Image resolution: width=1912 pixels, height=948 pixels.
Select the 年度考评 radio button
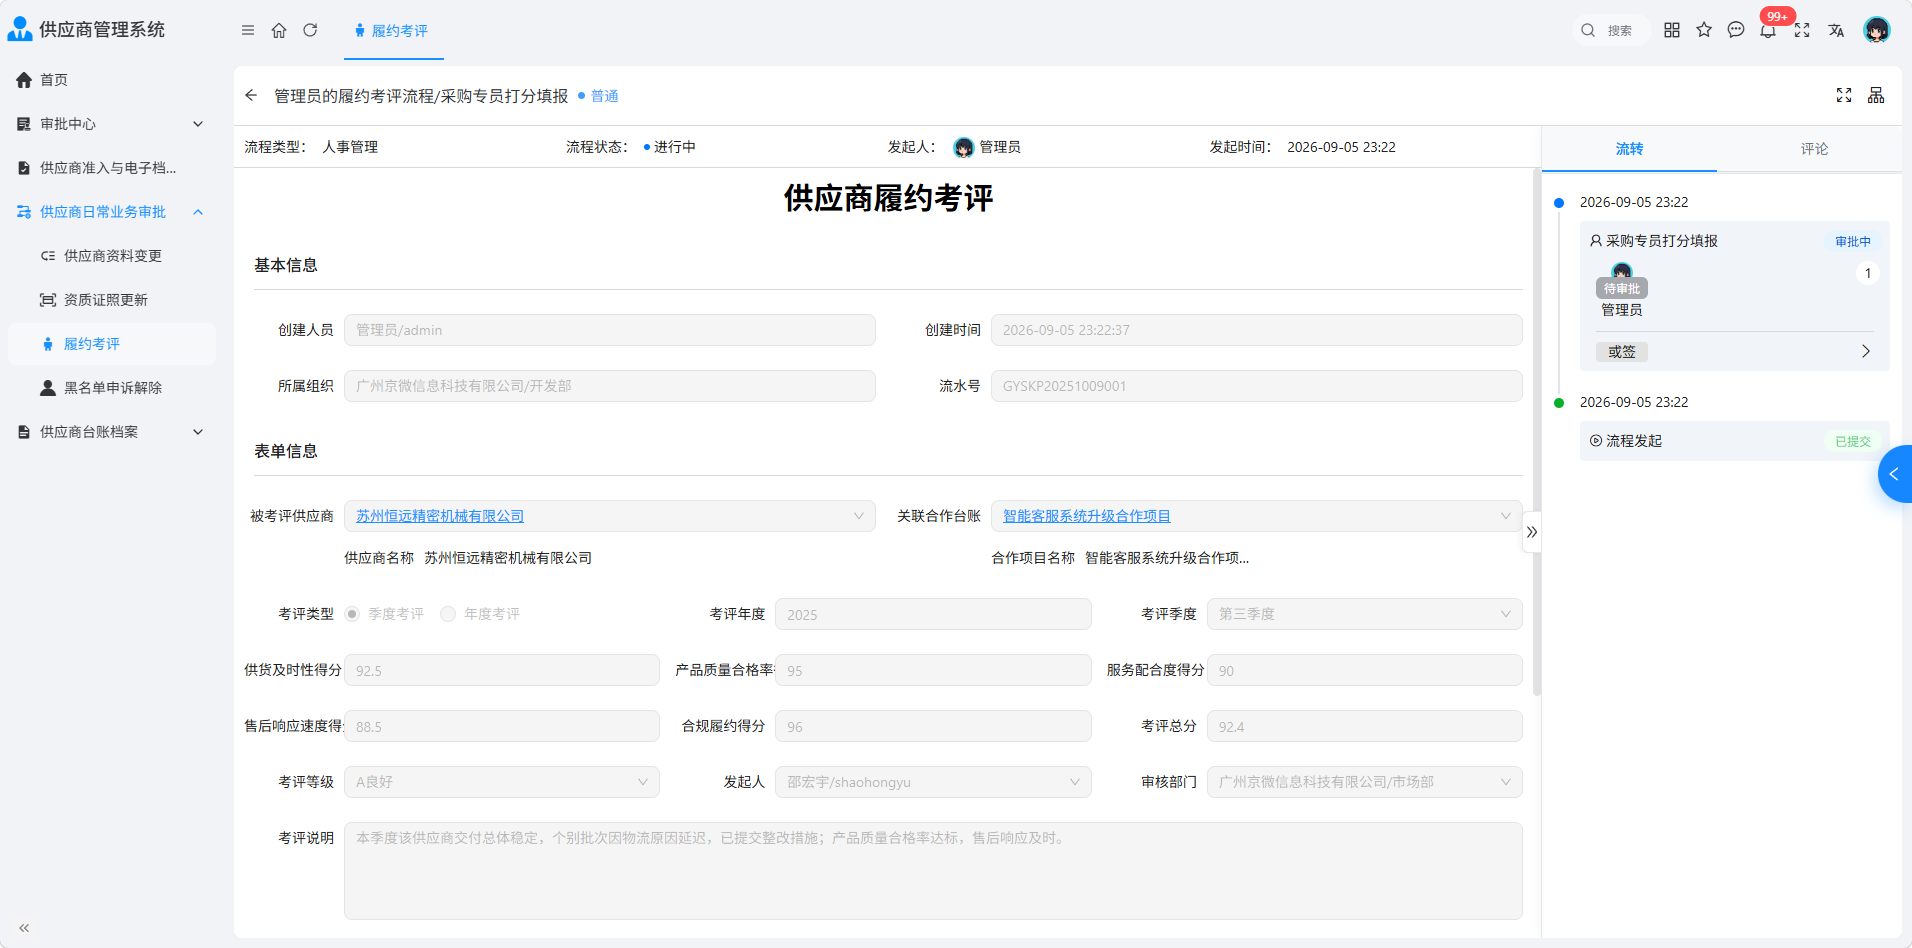(x=448, y=614)
